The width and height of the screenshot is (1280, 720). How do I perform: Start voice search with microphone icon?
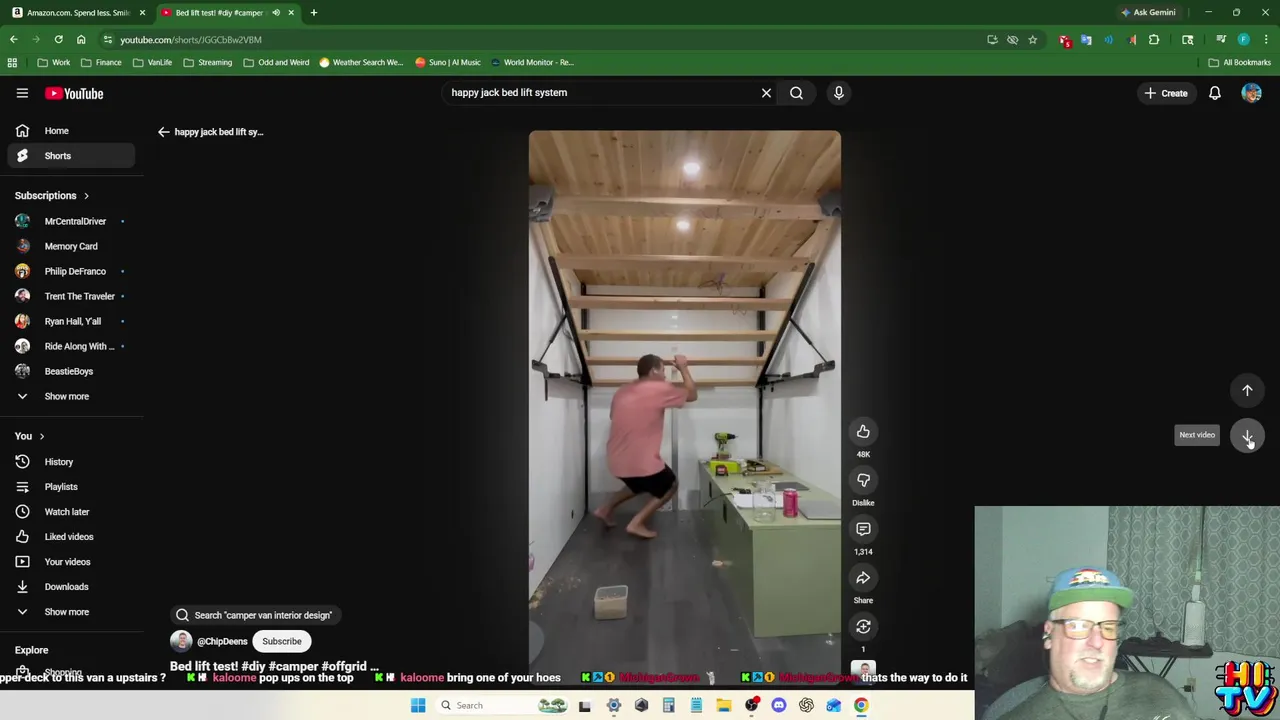click(x=838, y=93)
